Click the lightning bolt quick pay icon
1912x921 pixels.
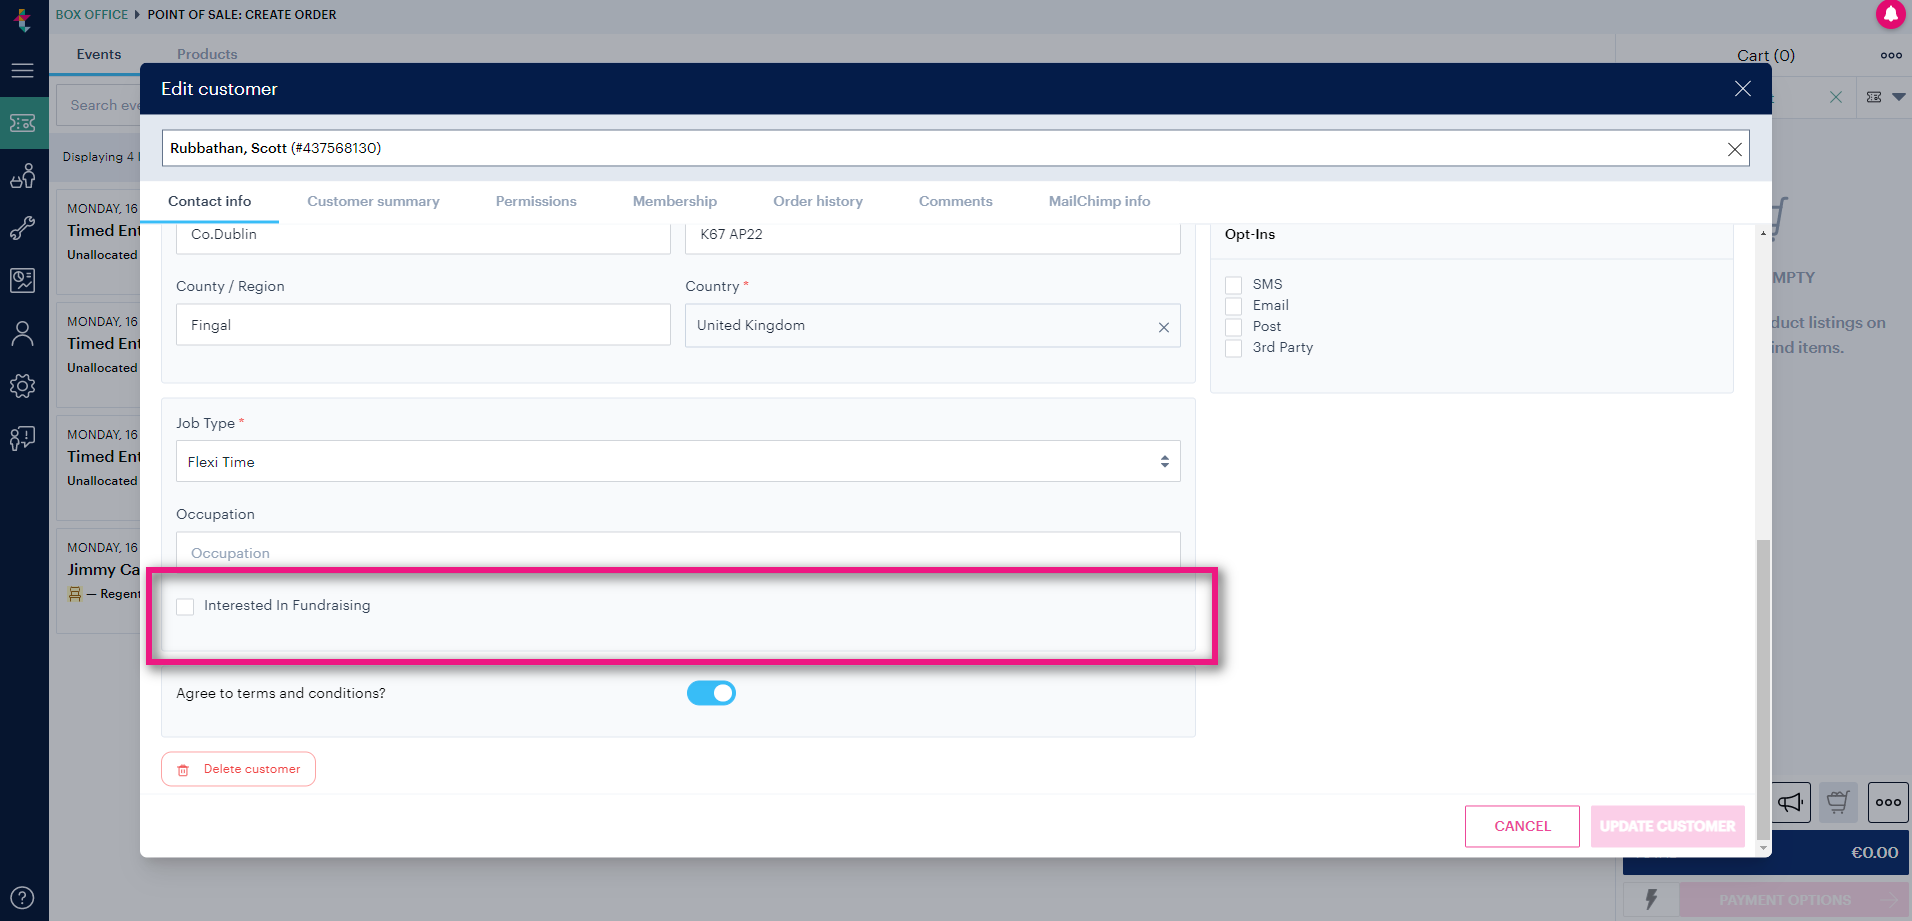(x=1651, y=899)
